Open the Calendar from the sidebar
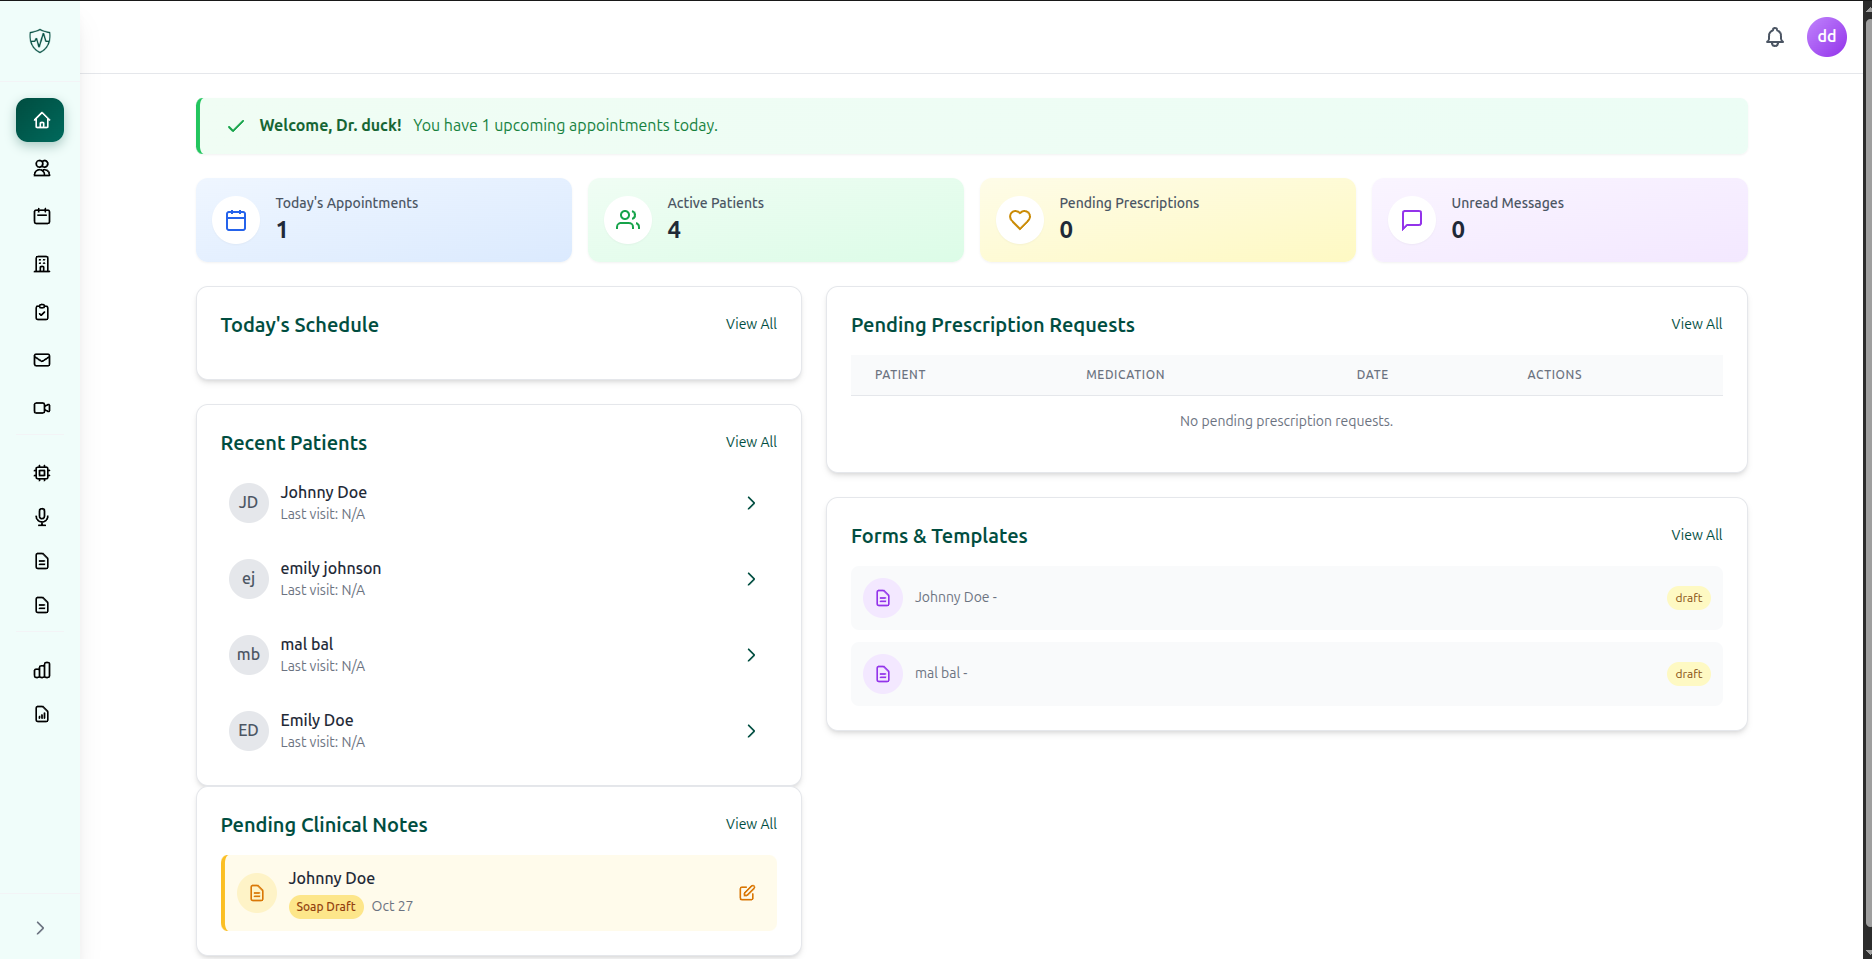This screenshot has width=1872, height=959. coord(41,216)
